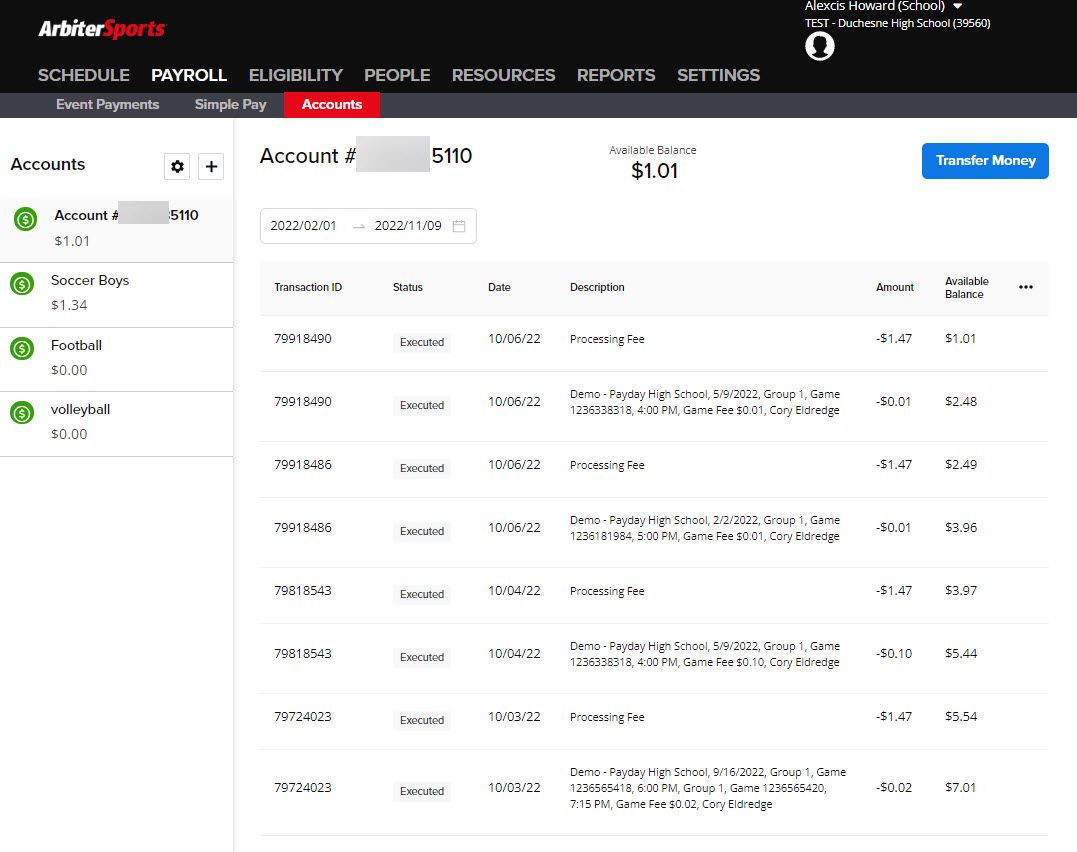Click the green dollar icon next to Football
This screenshot has height=852, width=1077.
(x=22, y=348)
